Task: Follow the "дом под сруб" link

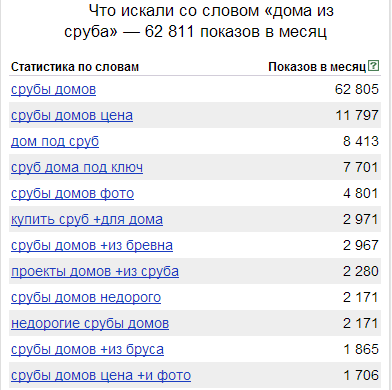Action: [55, 142]
